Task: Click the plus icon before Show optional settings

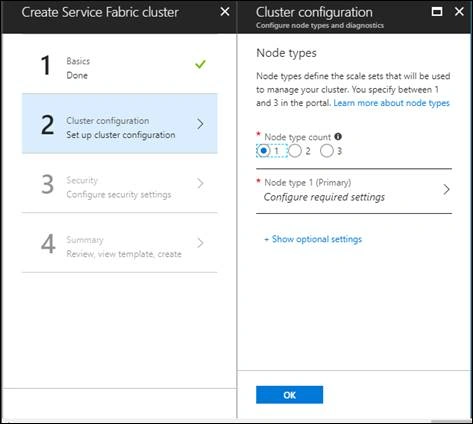Action: click(x=266, y=239)
